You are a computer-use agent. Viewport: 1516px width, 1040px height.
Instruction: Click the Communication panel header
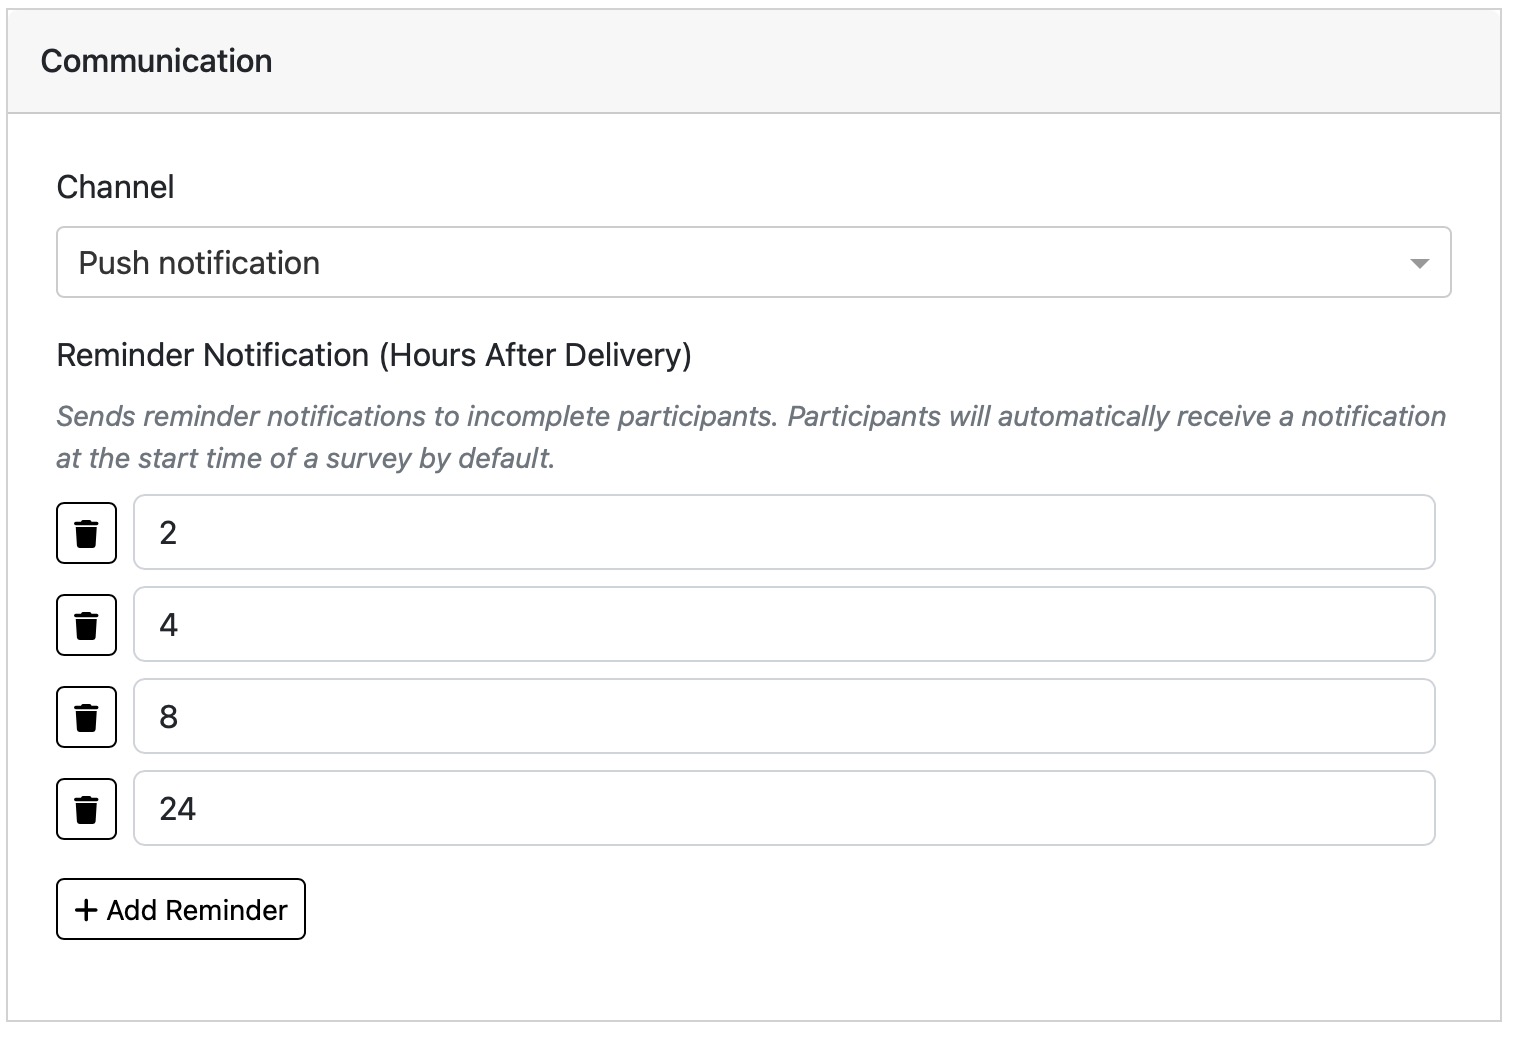tap(156, 61)
